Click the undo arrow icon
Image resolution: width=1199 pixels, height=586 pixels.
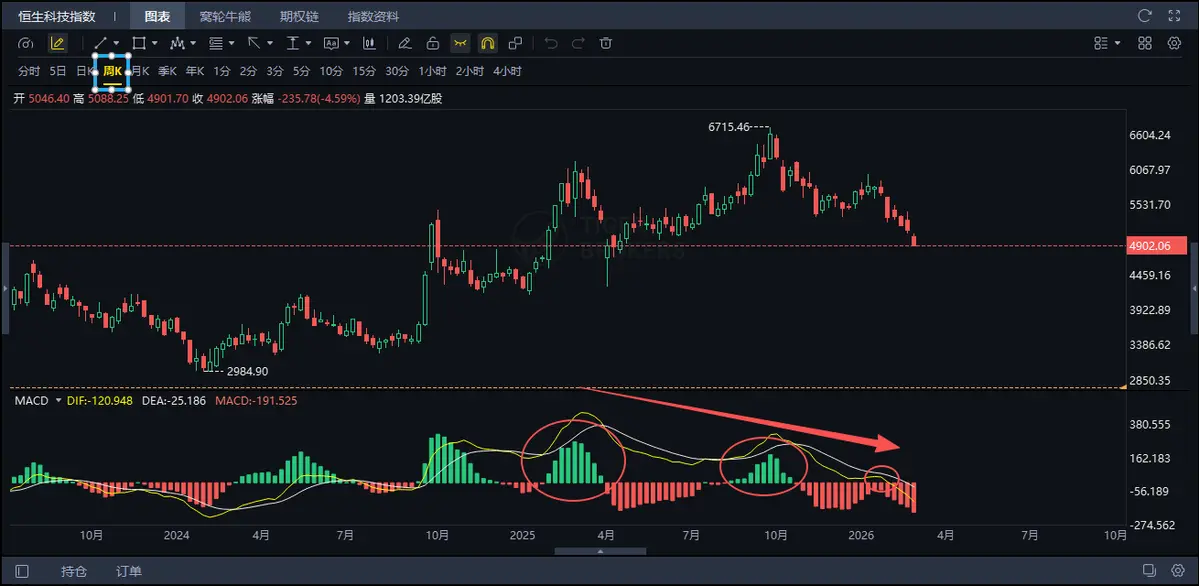tap(550, 43)
